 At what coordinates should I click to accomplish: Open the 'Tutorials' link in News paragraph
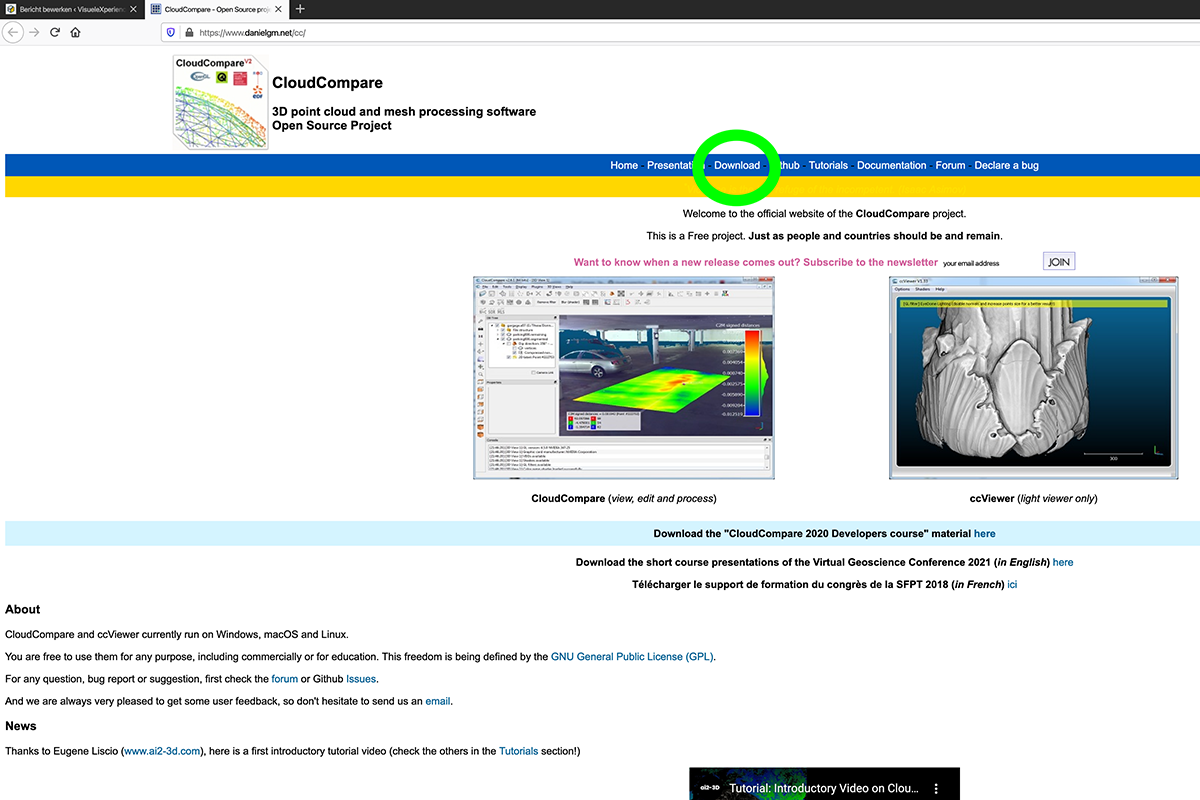click(x=518, y=751)
